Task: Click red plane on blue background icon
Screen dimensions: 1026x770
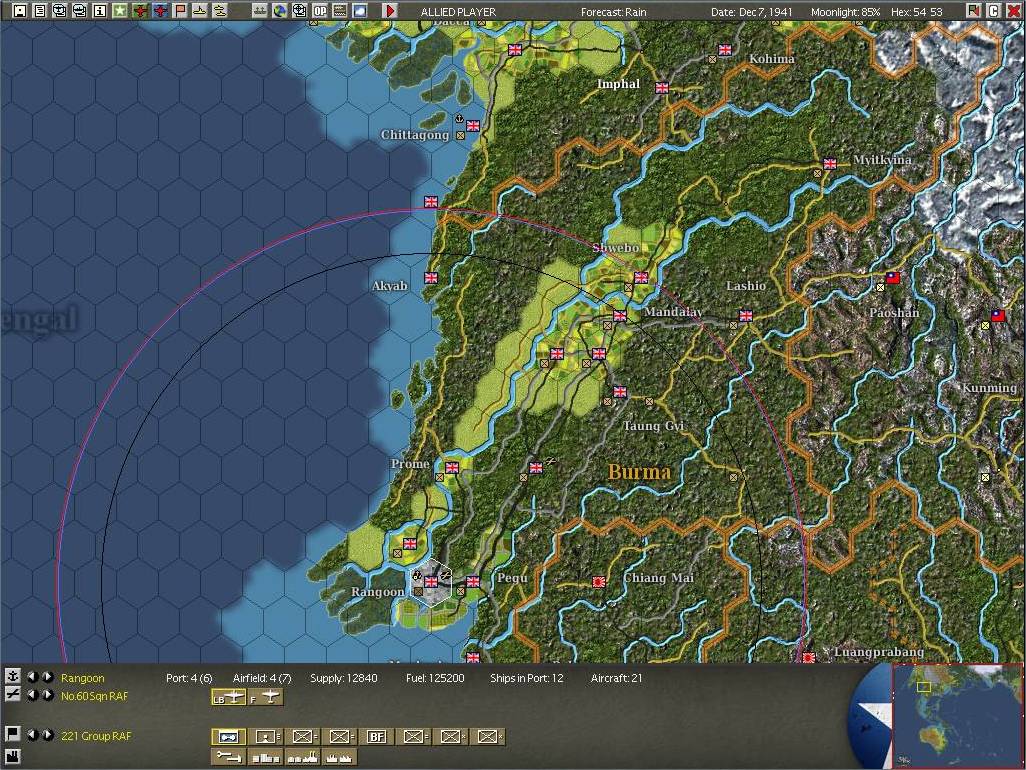Action: click(x=160, y=10)
